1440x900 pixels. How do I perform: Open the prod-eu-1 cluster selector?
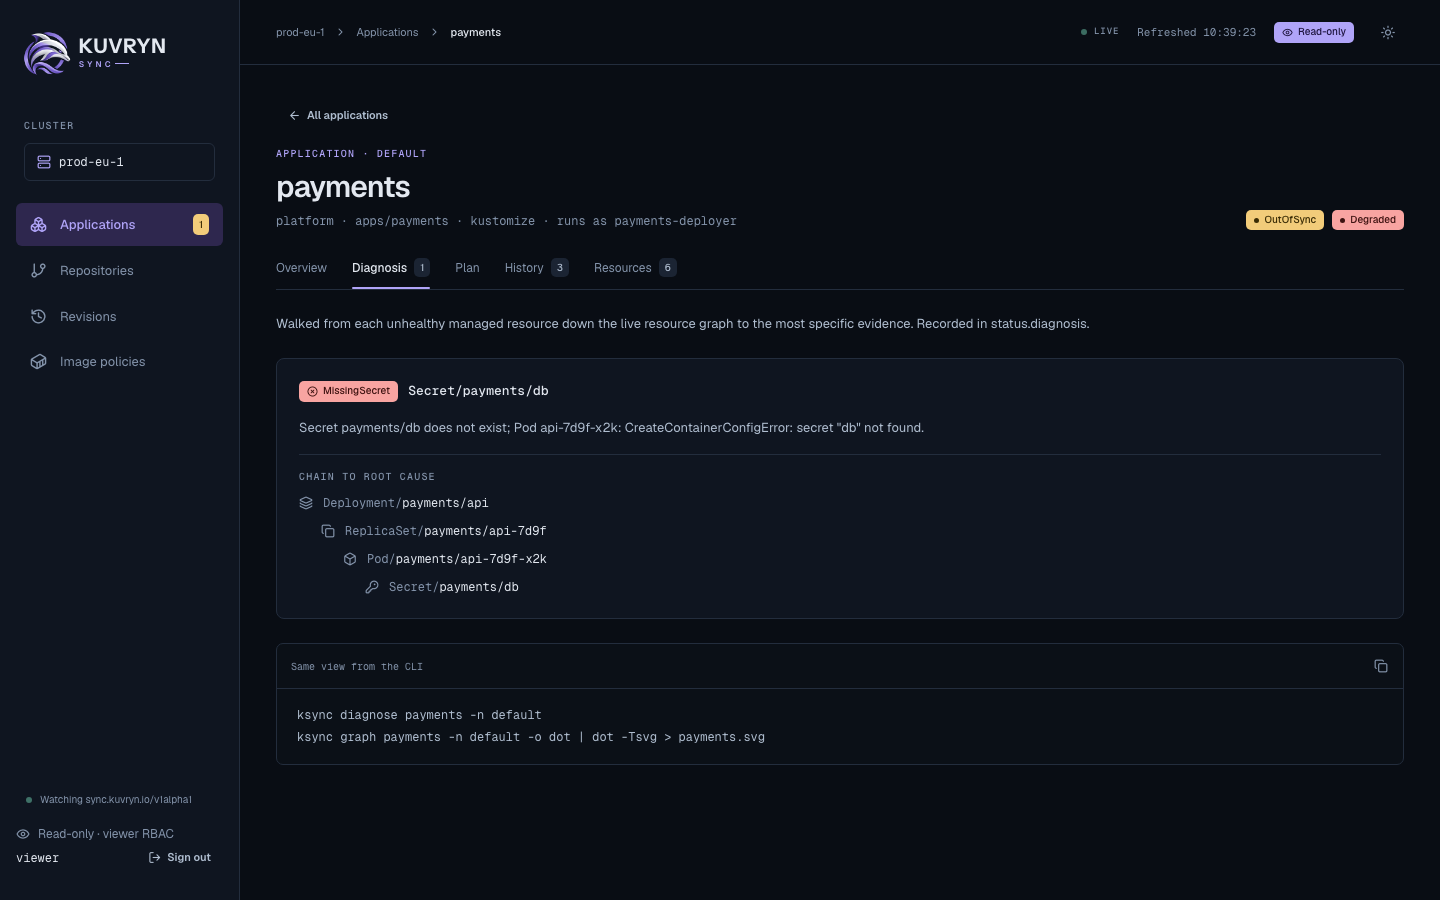tap(119, 162)
